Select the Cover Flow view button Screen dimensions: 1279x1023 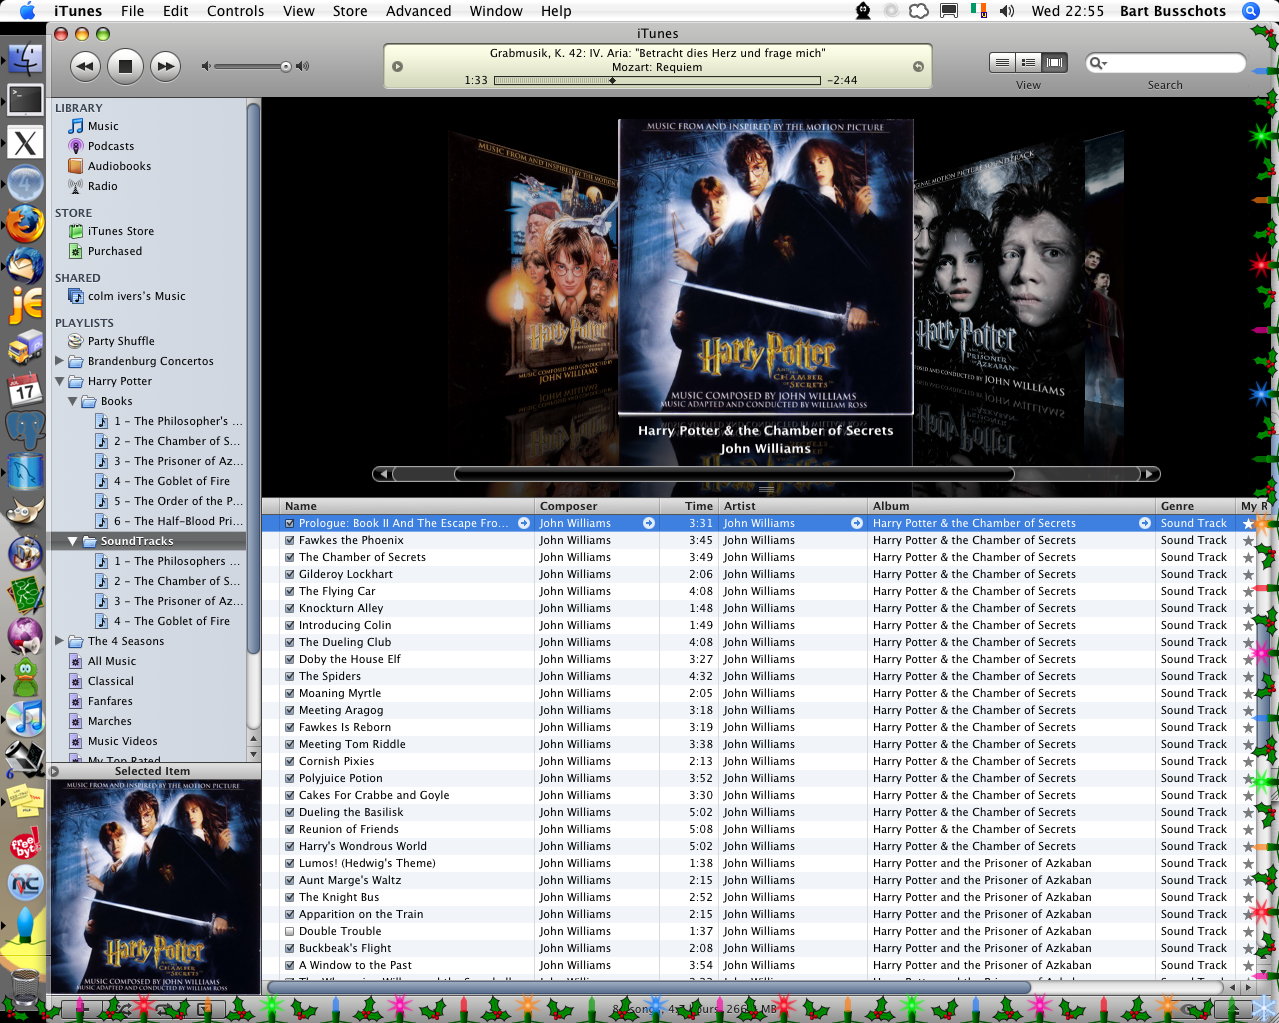1054,63
